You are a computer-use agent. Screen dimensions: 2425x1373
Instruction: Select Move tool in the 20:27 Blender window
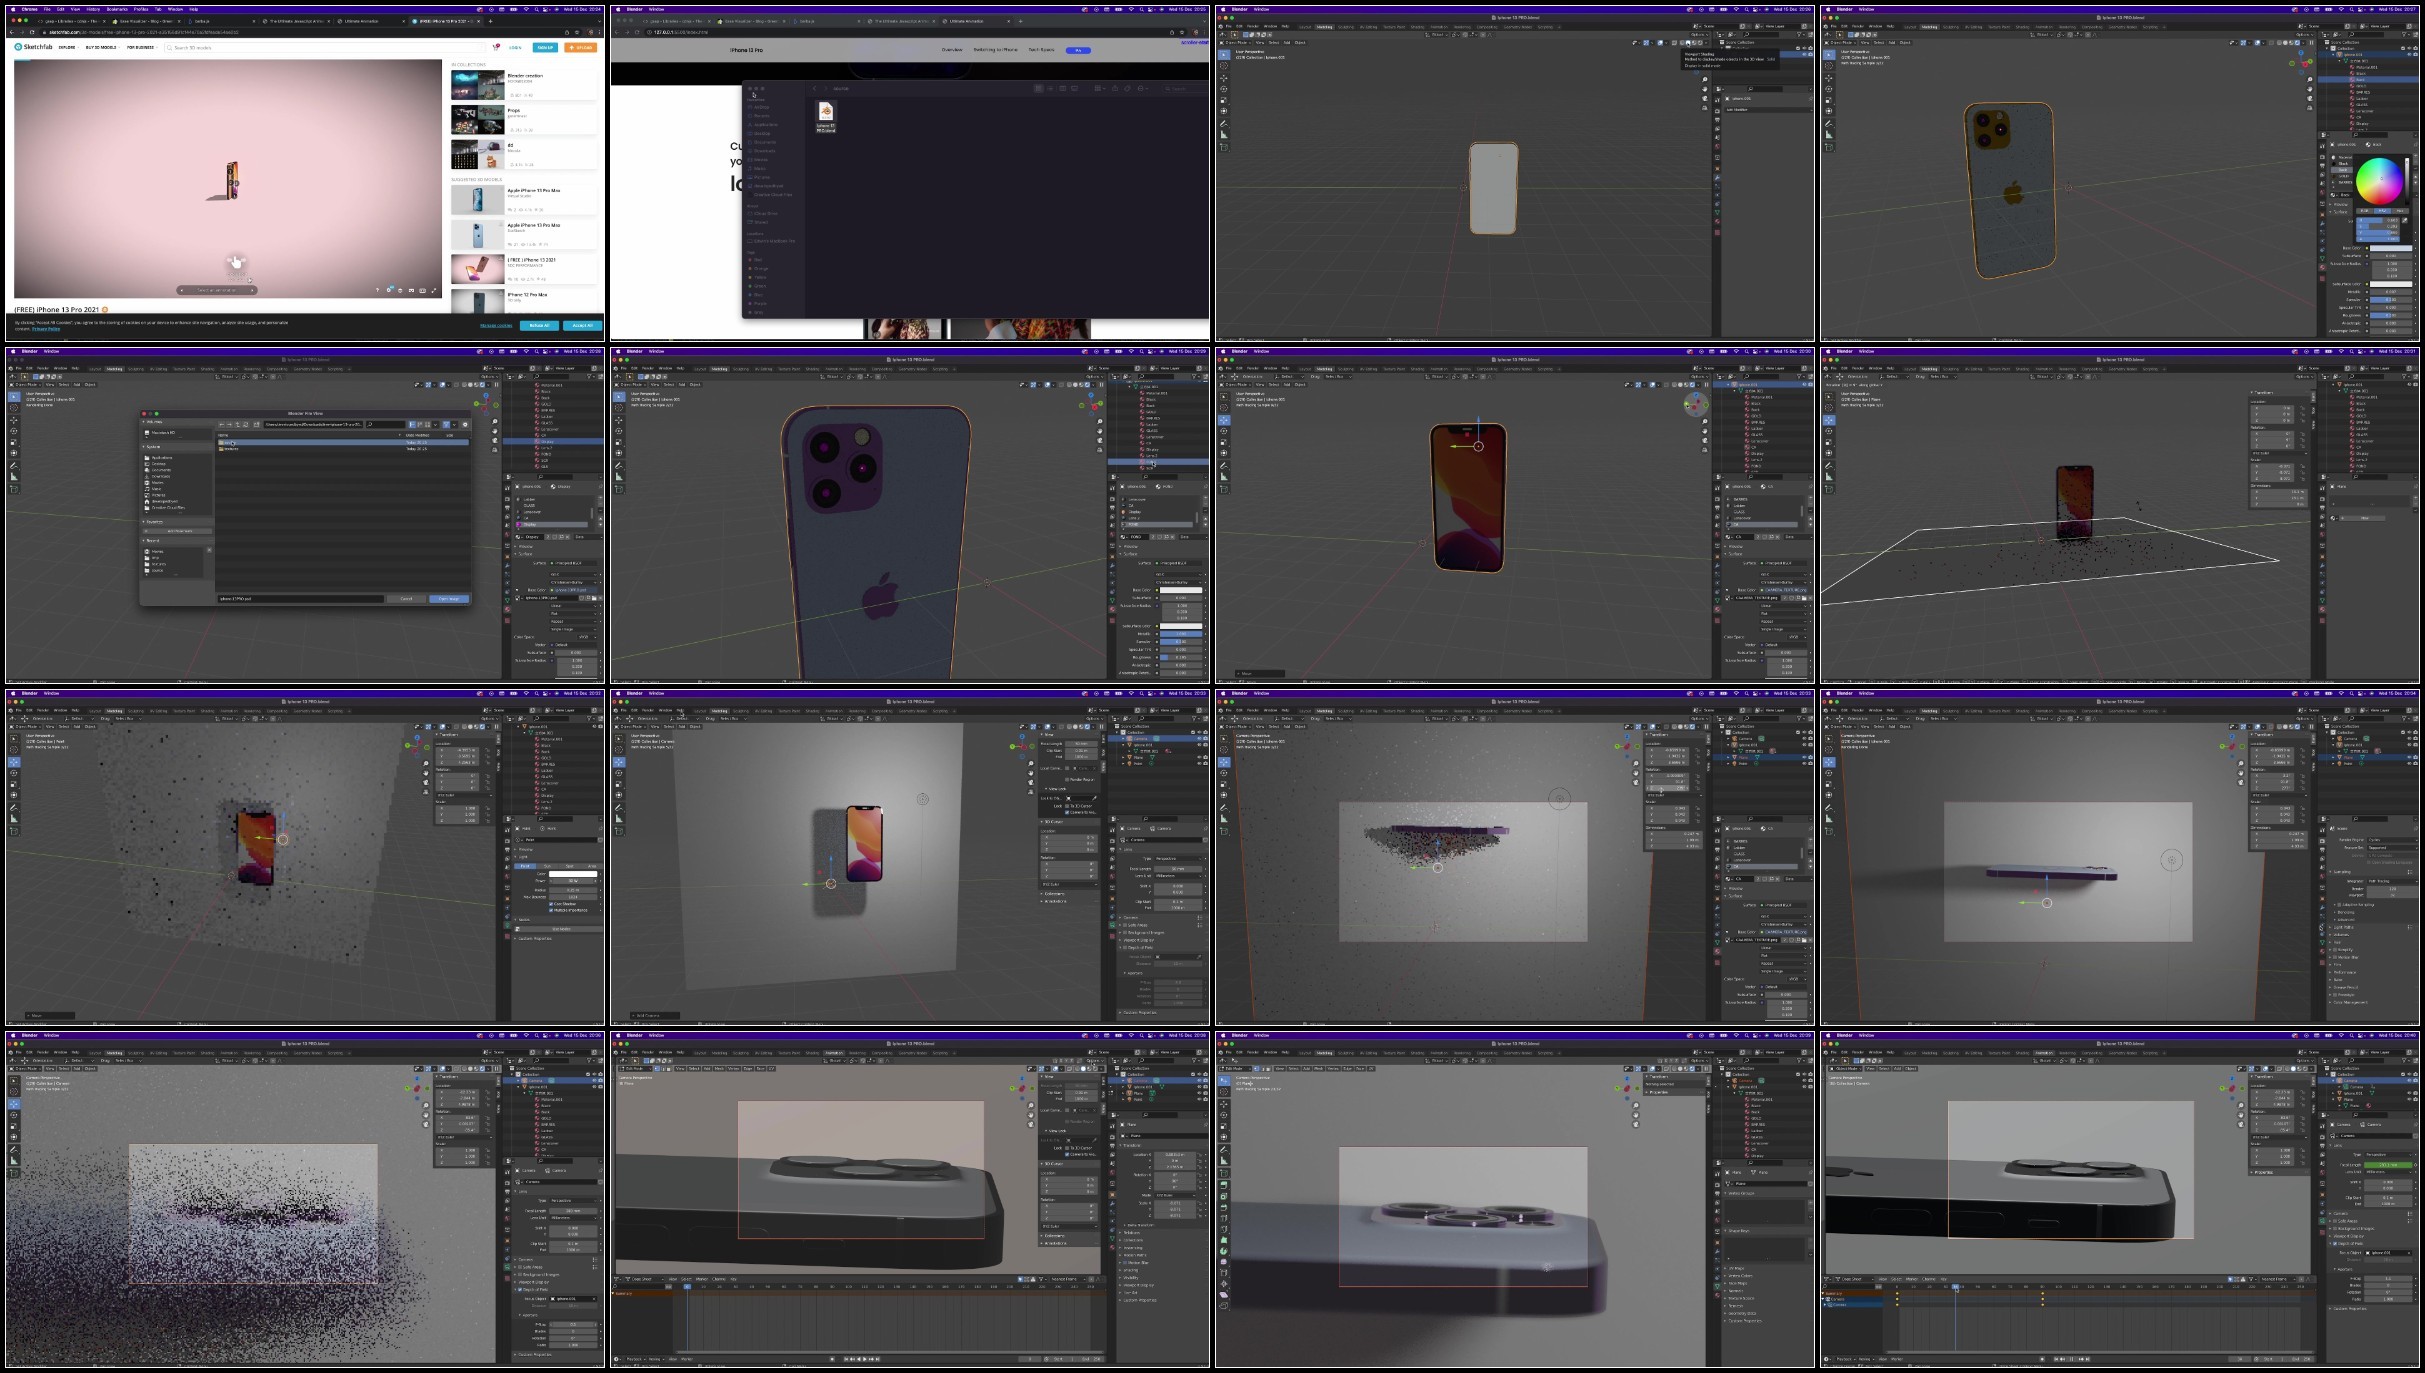tap(1829, 77)
